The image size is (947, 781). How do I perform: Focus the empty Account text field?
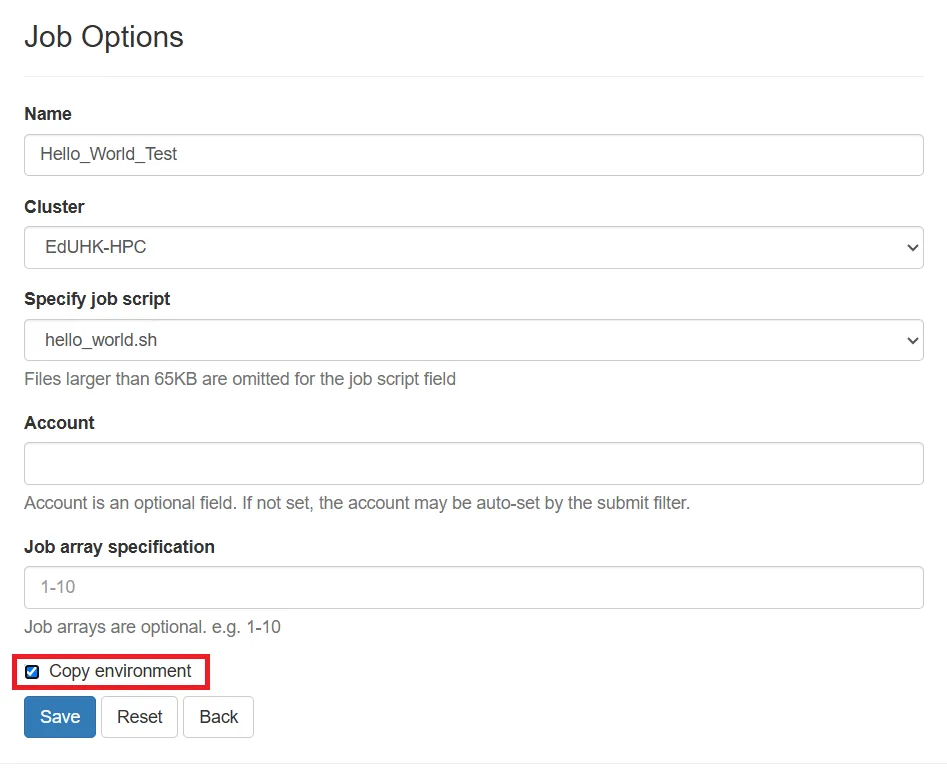click(x=473, y=464)
